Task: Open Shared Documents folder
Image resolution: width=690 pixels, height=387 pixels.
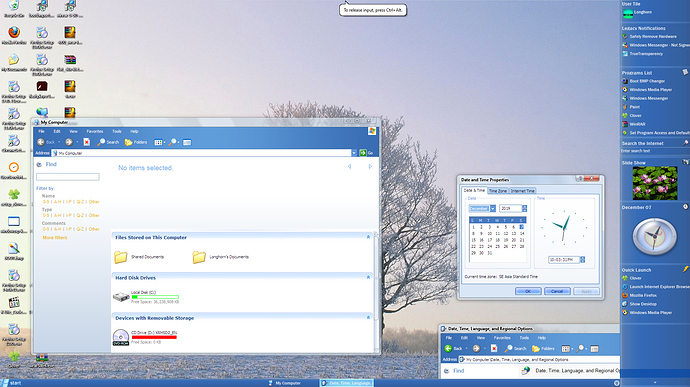Action: click(x=121, y=257)
